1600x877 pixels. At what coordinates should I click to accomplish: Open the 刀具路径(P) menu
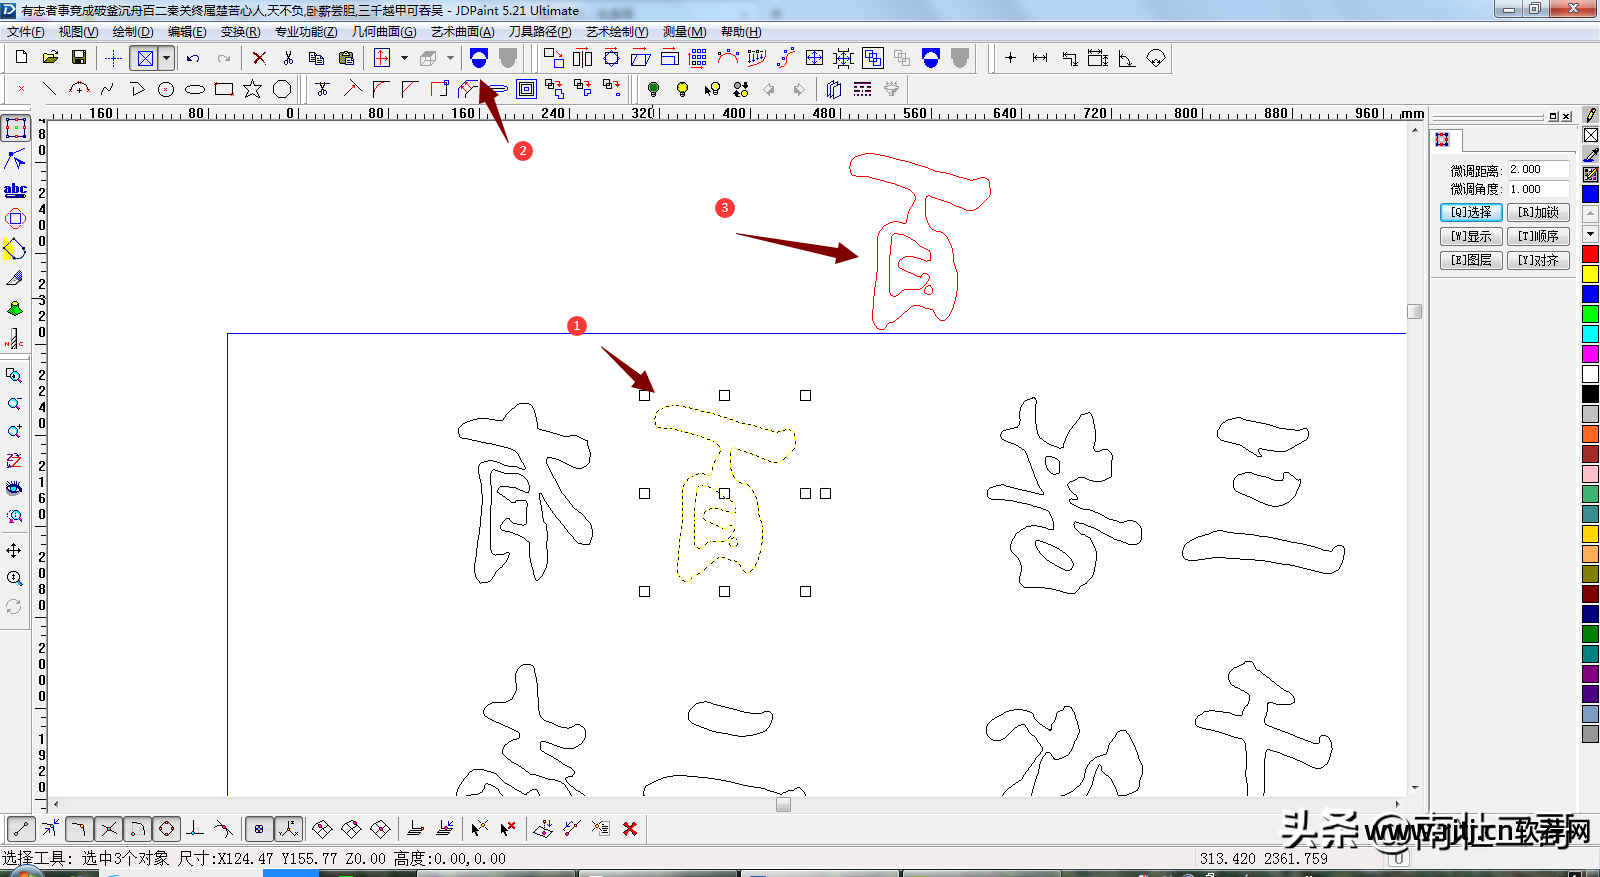[540, 32]
